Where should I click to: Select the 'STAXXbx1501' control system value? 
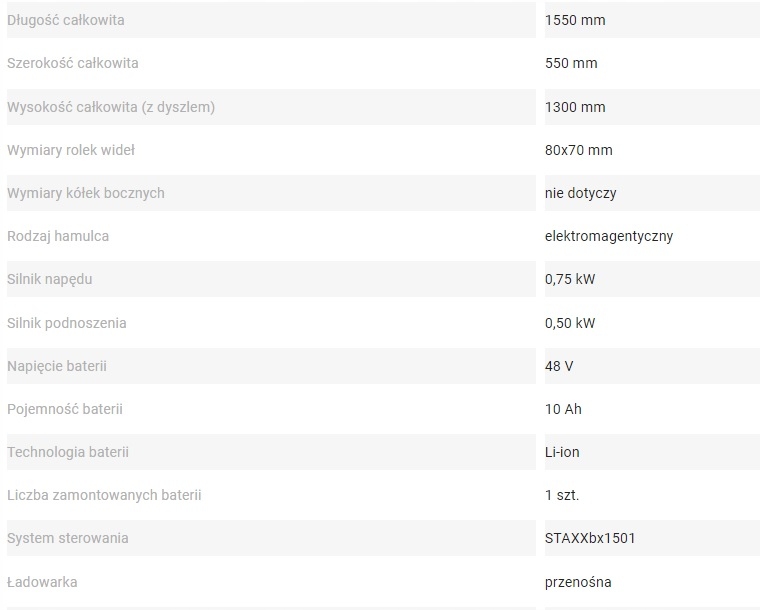(590, 538)
